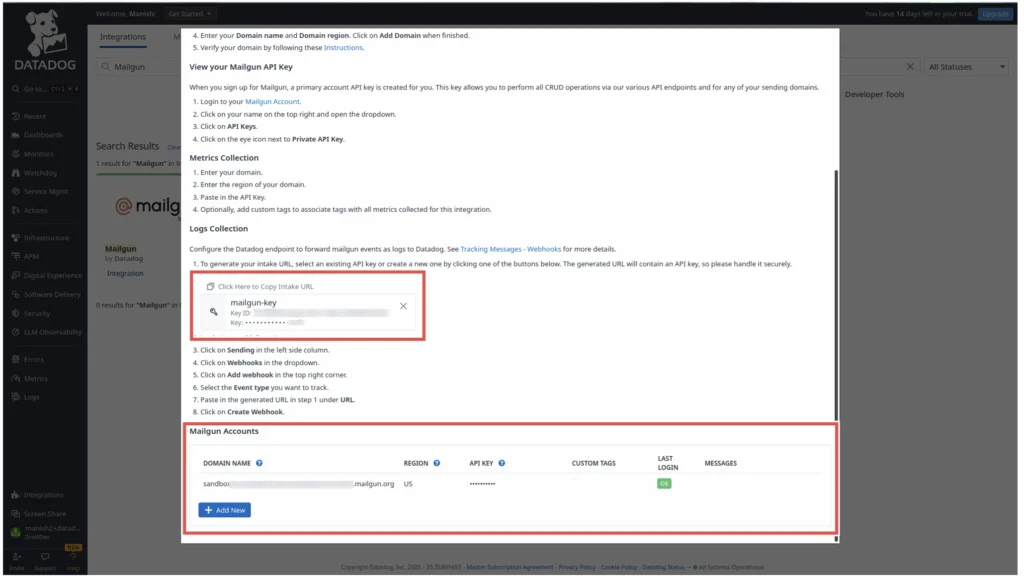1024x579 pixels.
Task: Open the All Statuses dropdown
Action: click(967, 67)
